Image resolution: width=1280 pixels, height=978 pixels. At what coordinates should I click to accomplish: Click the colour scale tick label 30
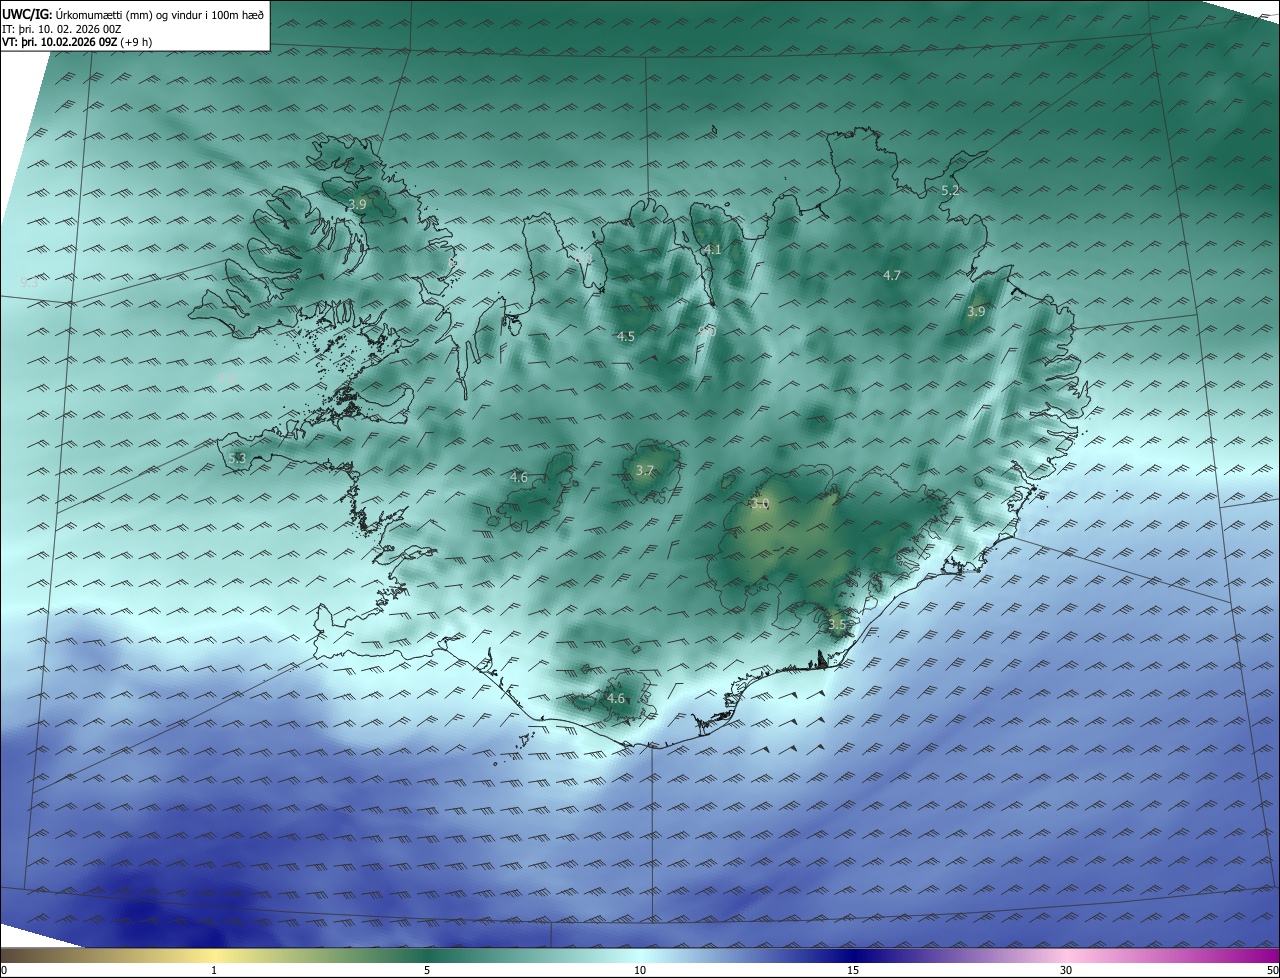pos(1066,970)
